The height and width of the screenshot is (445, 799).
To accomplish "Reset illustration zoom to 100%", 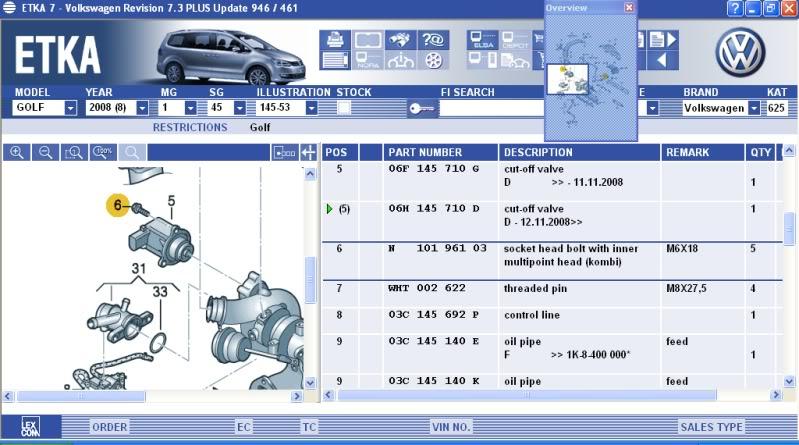I will pyautogui.click(x=103, y=152).
